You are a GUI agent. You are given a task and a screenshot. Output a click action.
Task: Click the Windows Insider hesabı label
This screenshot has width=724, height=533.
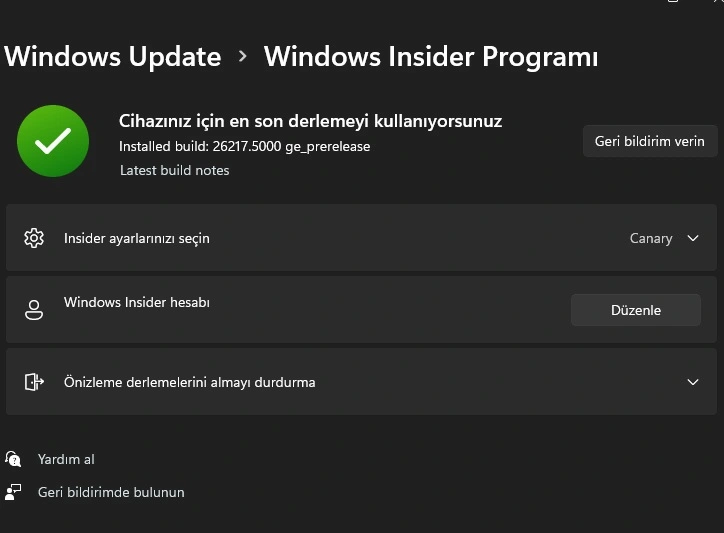pos(137,302)
